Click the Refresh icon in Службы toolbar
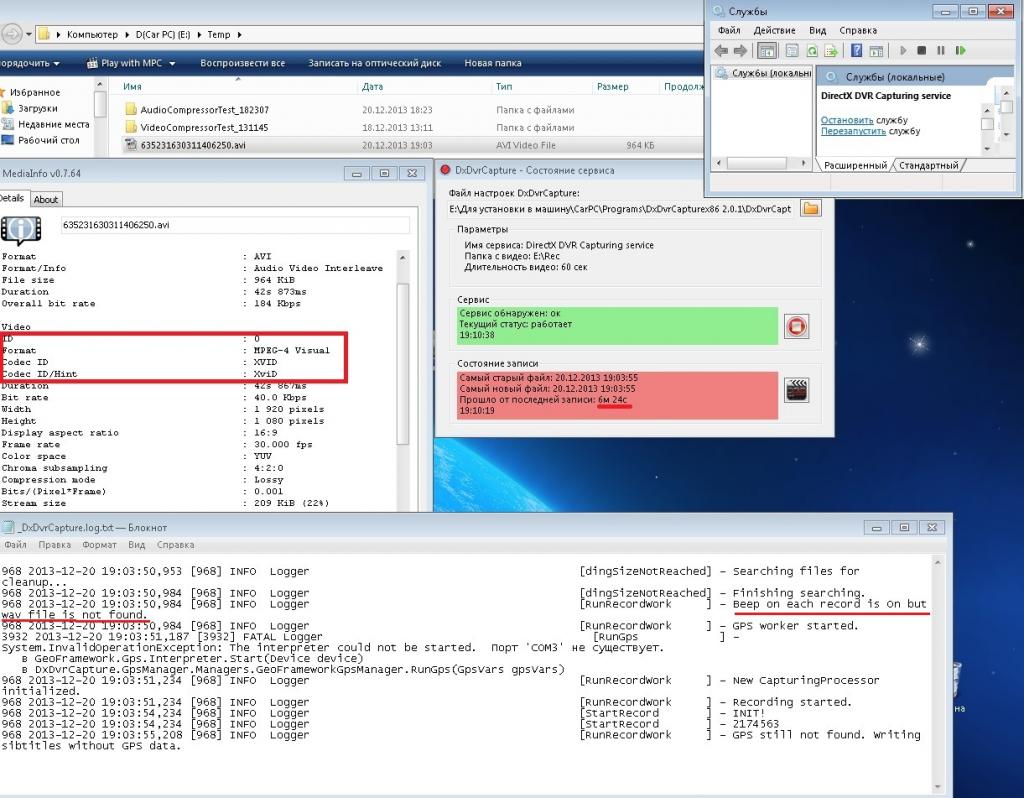This screenshot has height=798, width=1024. click(x=813, y=50)
